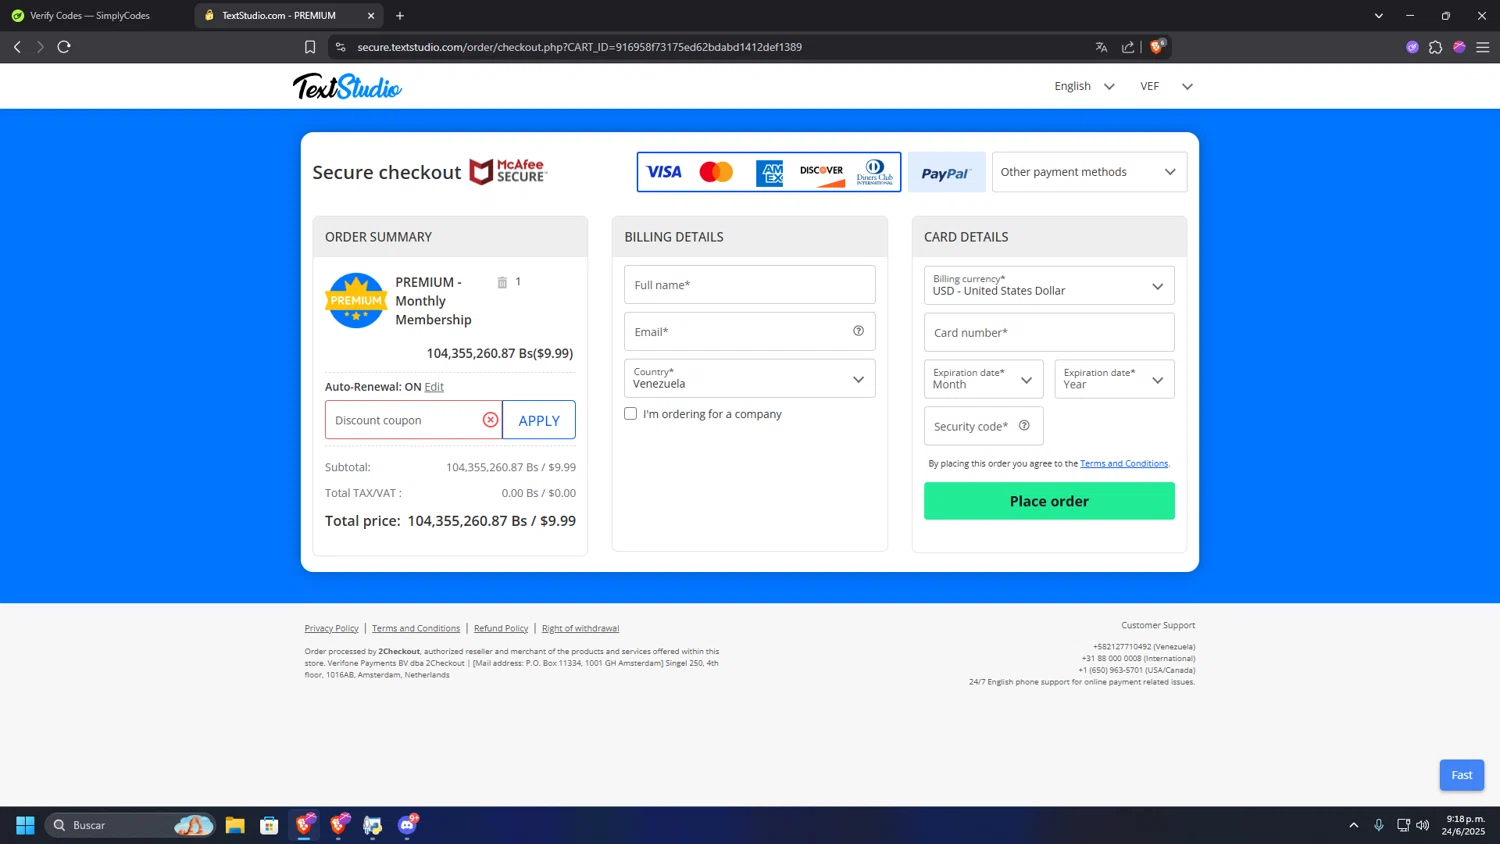Click the taskbar Buscar search box

click(130, 825)
